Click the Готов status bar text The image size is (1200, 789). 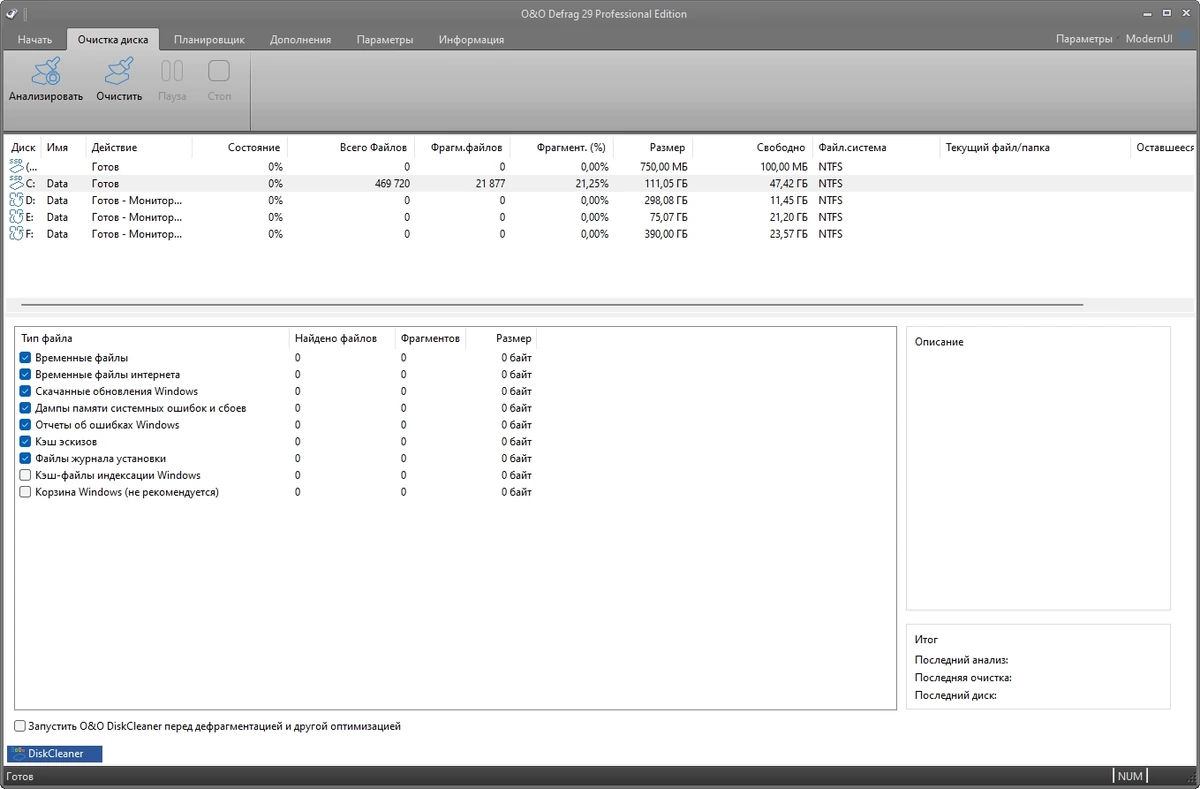[x=20, y=776]
